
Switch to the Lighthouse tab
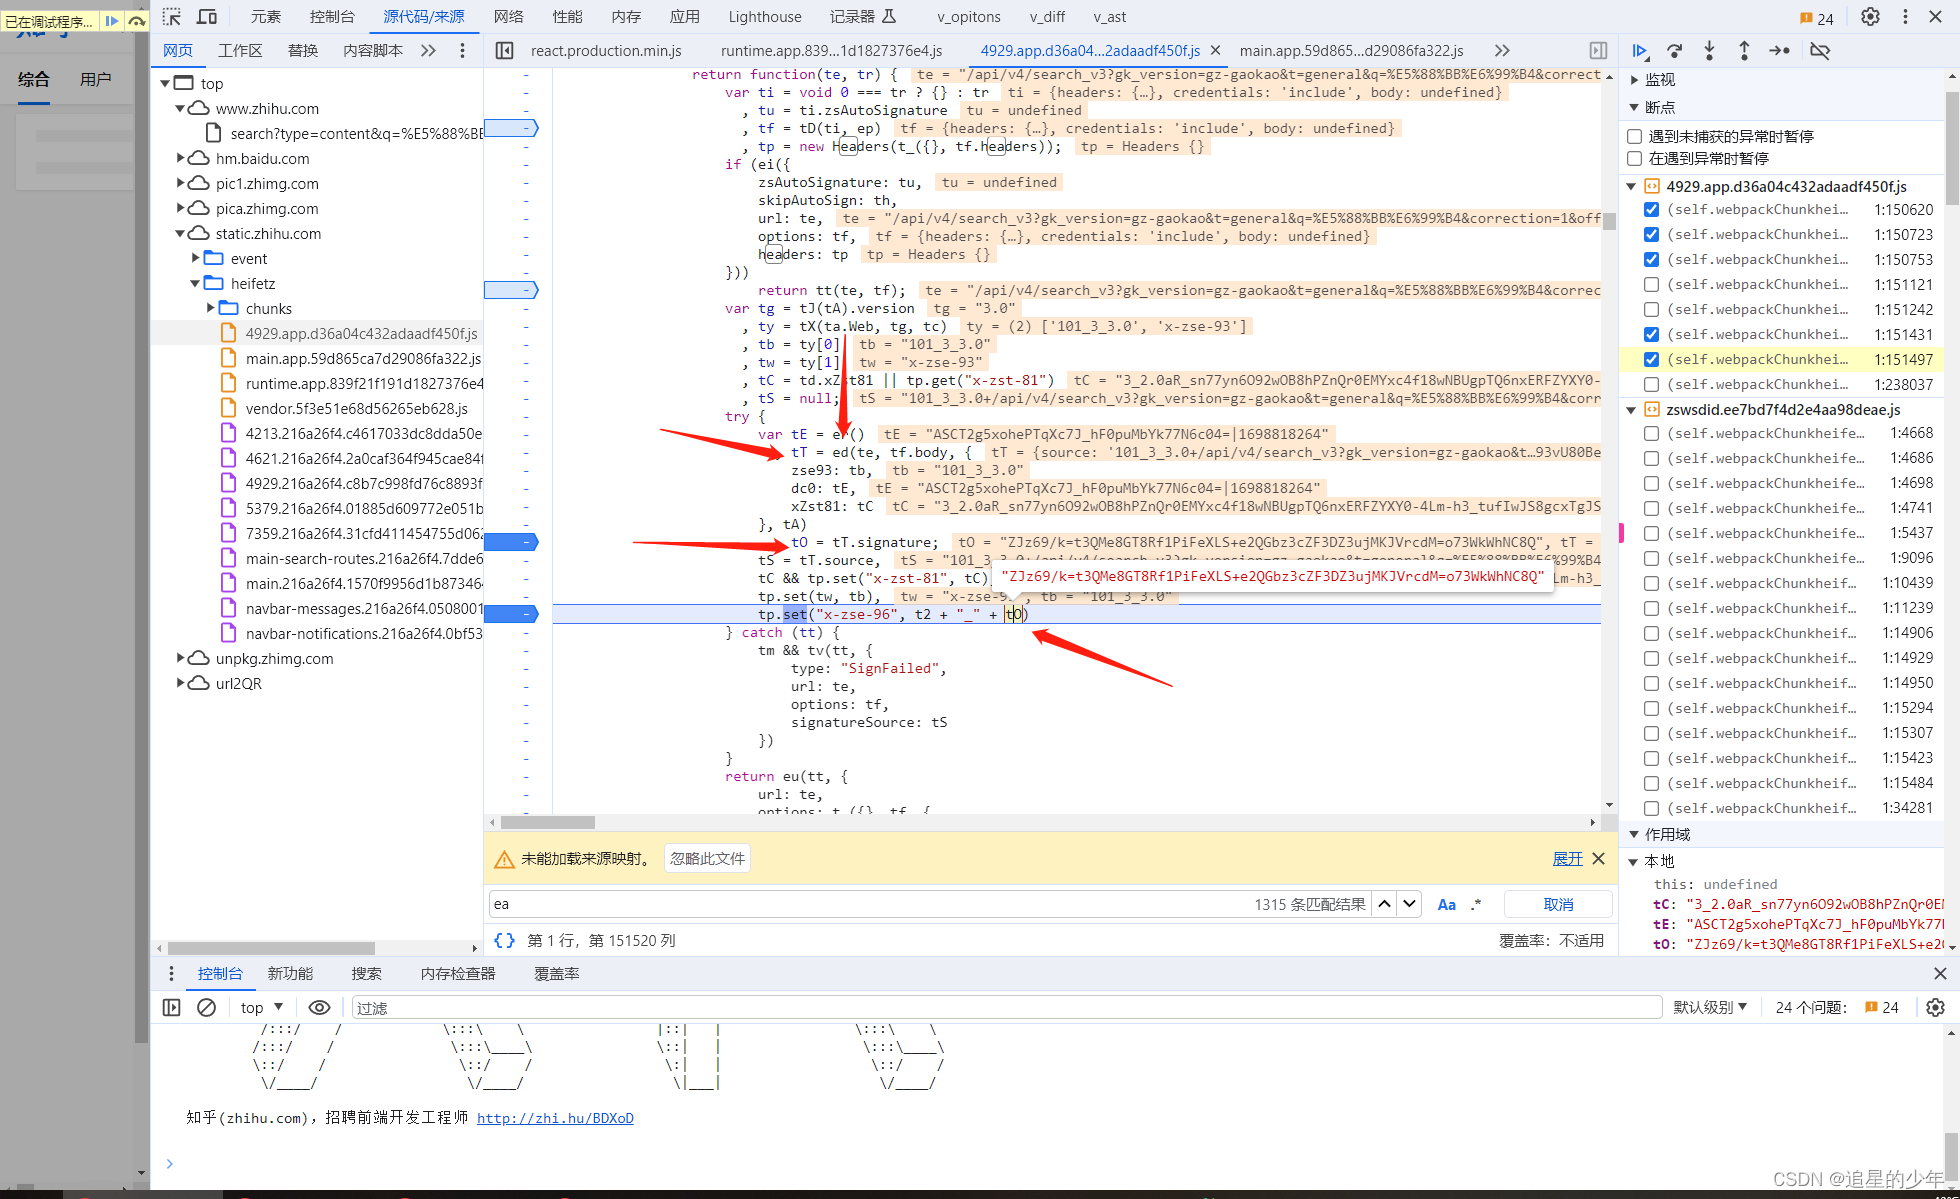click(x=764, y=17)
